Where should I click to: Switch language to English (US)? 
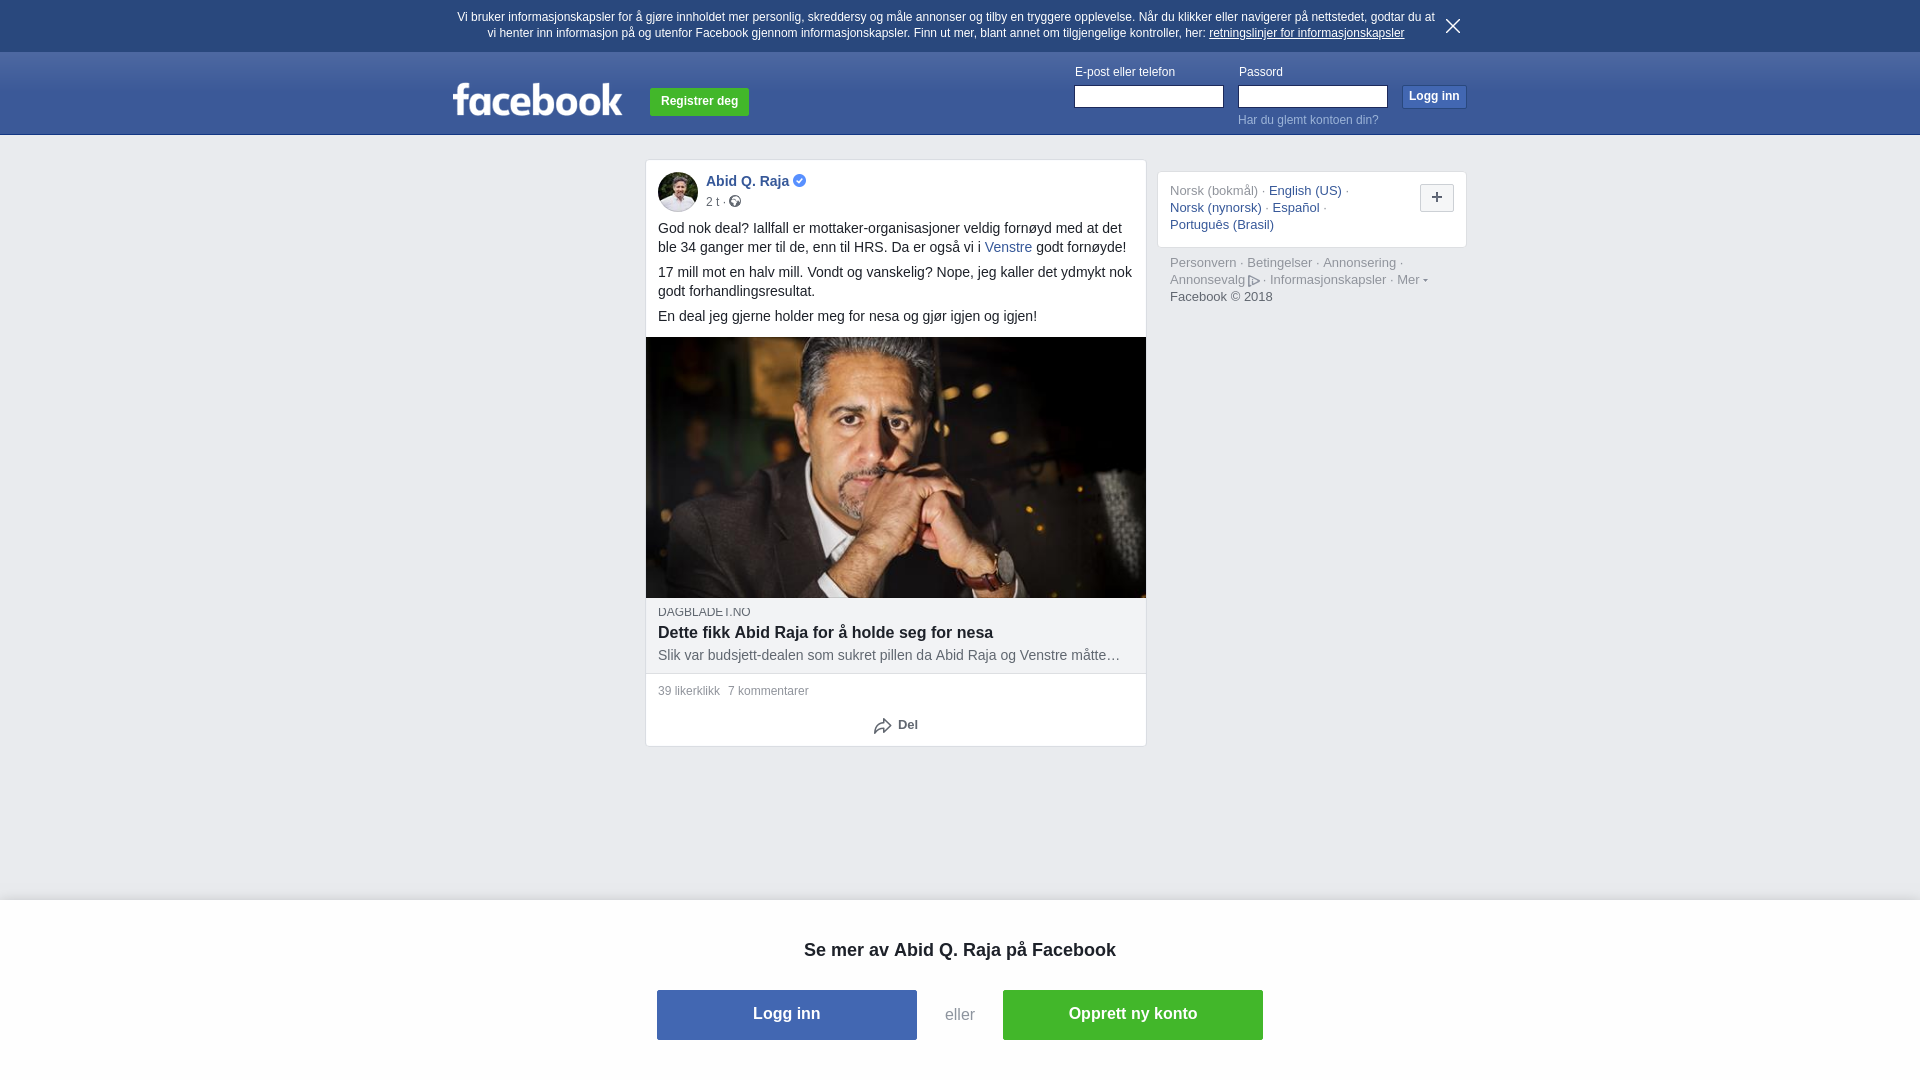[x=1305, y=191]
